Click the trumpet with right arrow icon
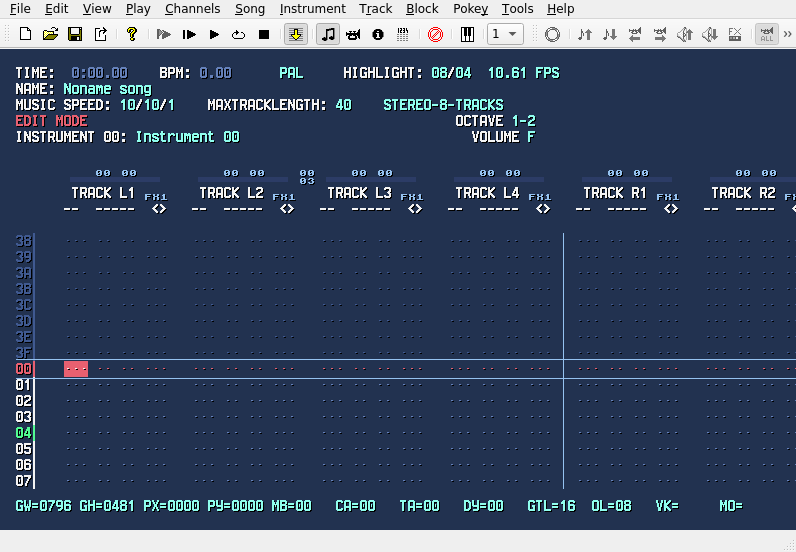The image size is (796, 552). coord(659,35)
